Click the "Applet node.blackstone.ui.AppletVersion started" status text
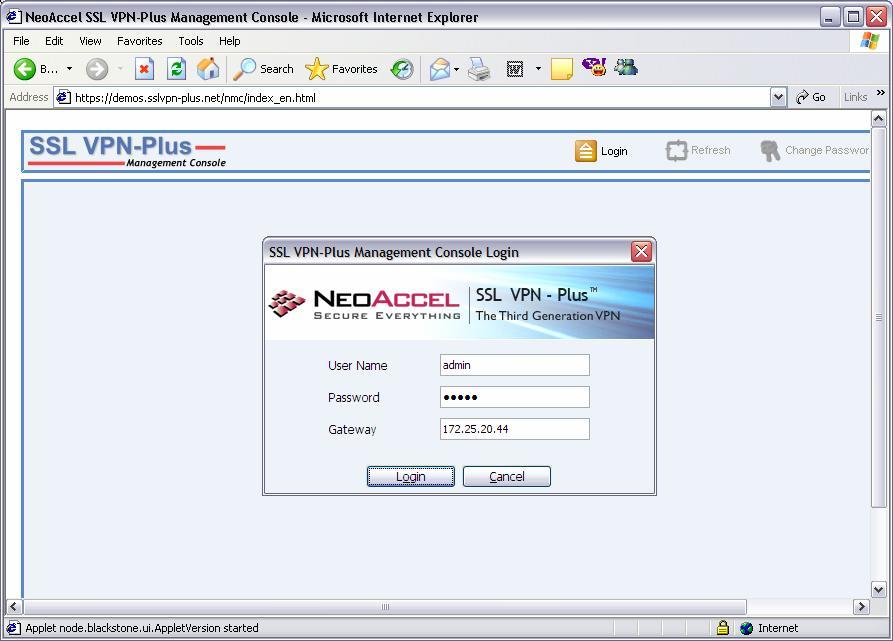Viewport: 893px width, 641px height. pyautogui.click(x=142, y=628)
